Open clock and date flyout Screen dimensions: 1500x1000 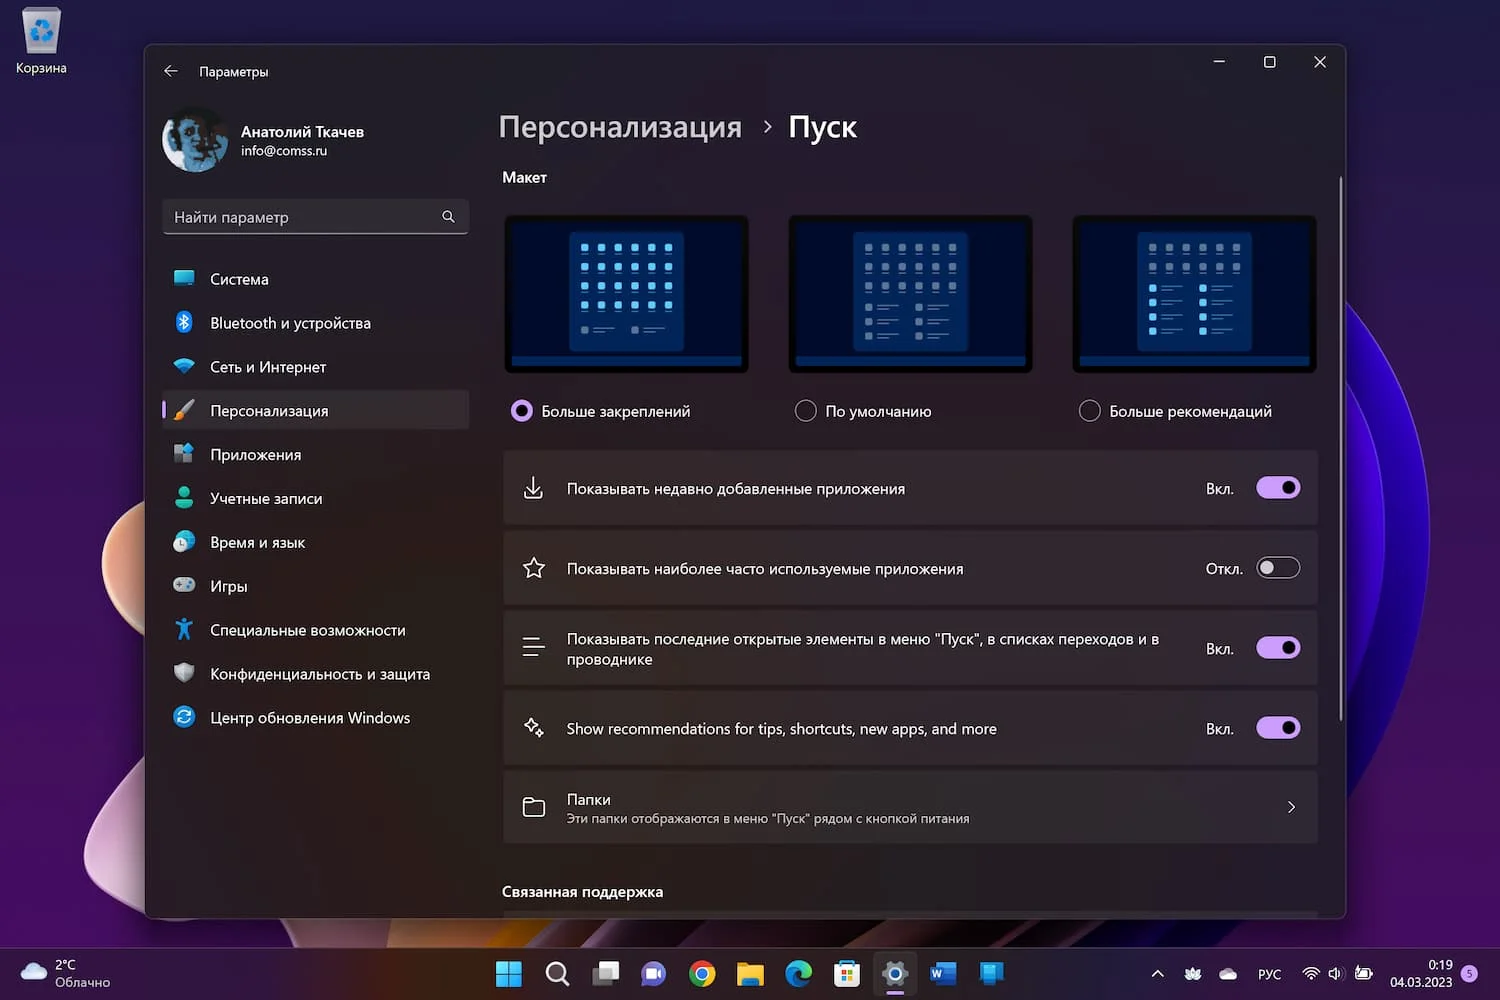pos(1421,973)
